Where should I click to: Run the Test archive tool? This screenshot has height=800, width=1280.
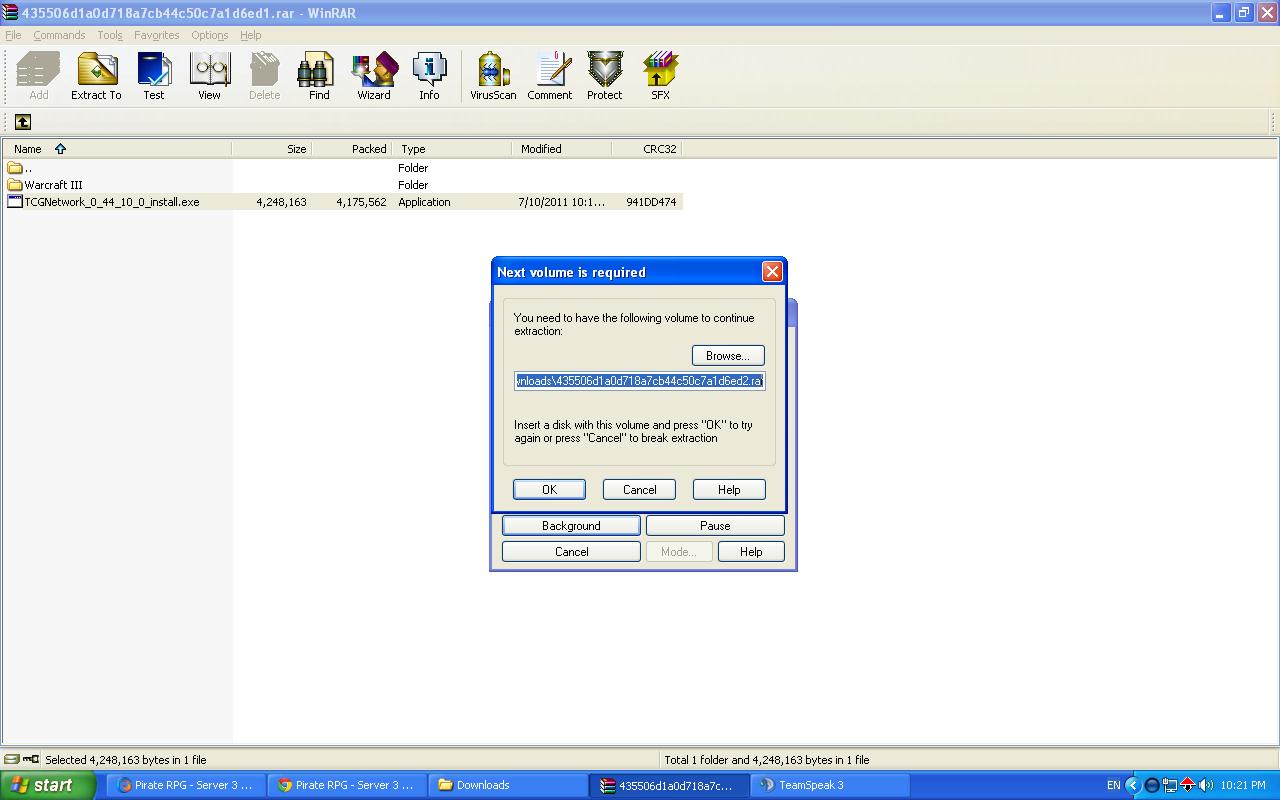coord(154,76)
